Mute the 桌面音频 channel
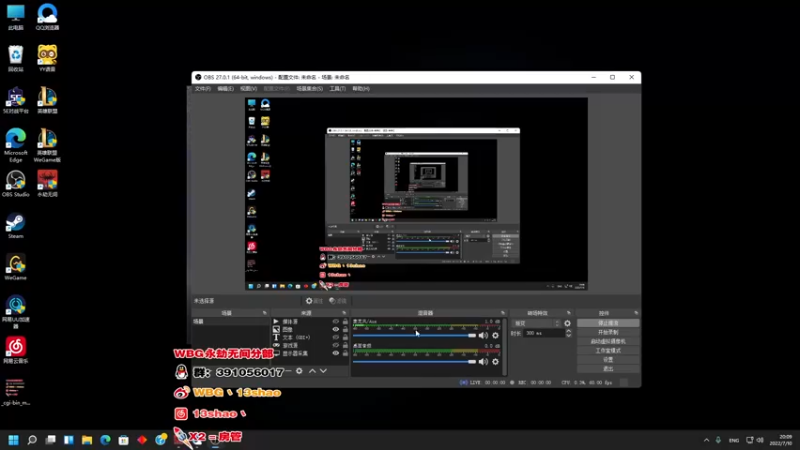800x450 pixels. point(483,362)
